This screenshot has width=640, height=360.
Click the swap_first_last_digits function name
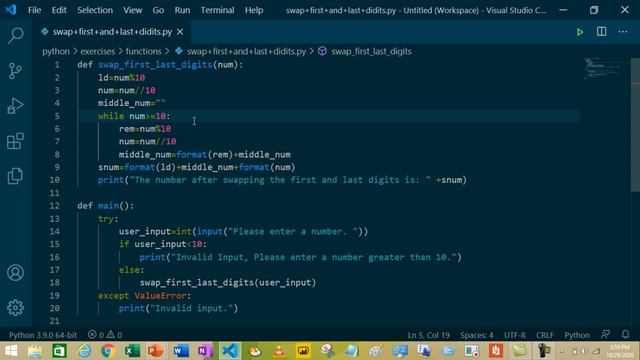[x=155, y=64]
